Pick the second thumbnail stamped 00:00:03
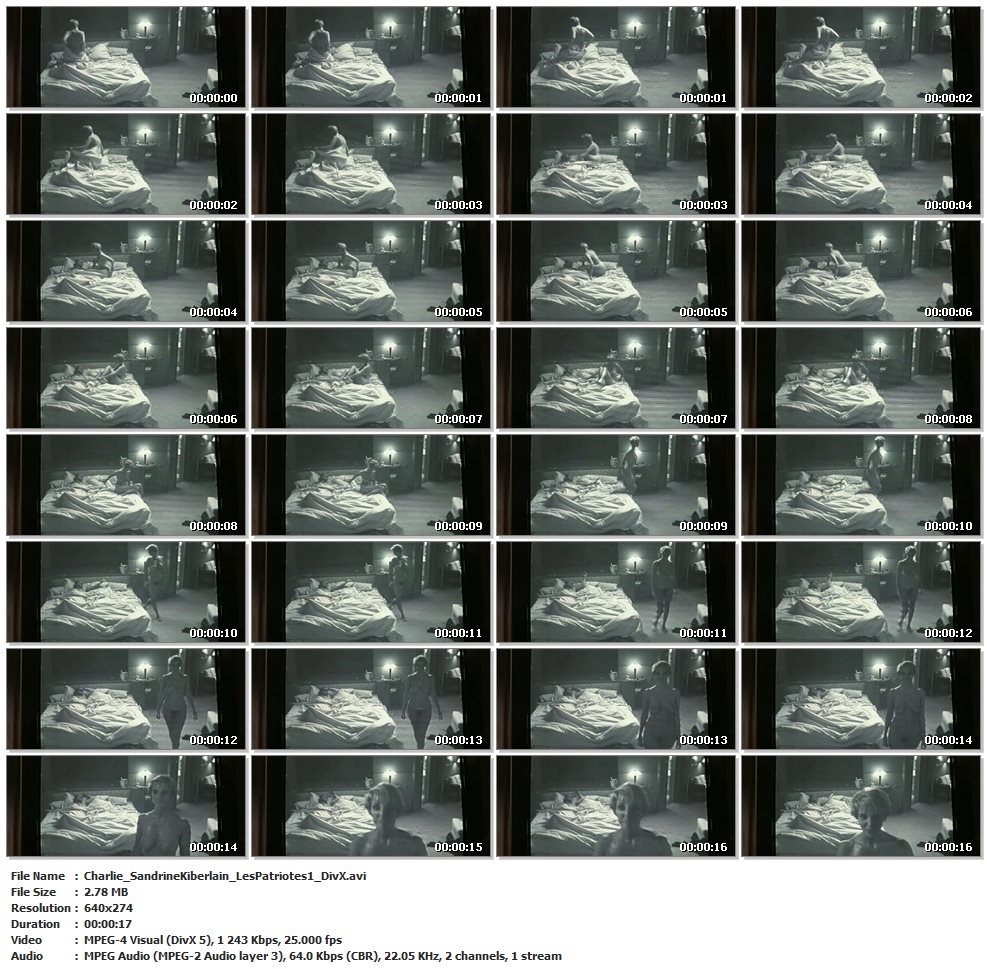The height and width of the screenshot is (969, 987). coord(616,164)
